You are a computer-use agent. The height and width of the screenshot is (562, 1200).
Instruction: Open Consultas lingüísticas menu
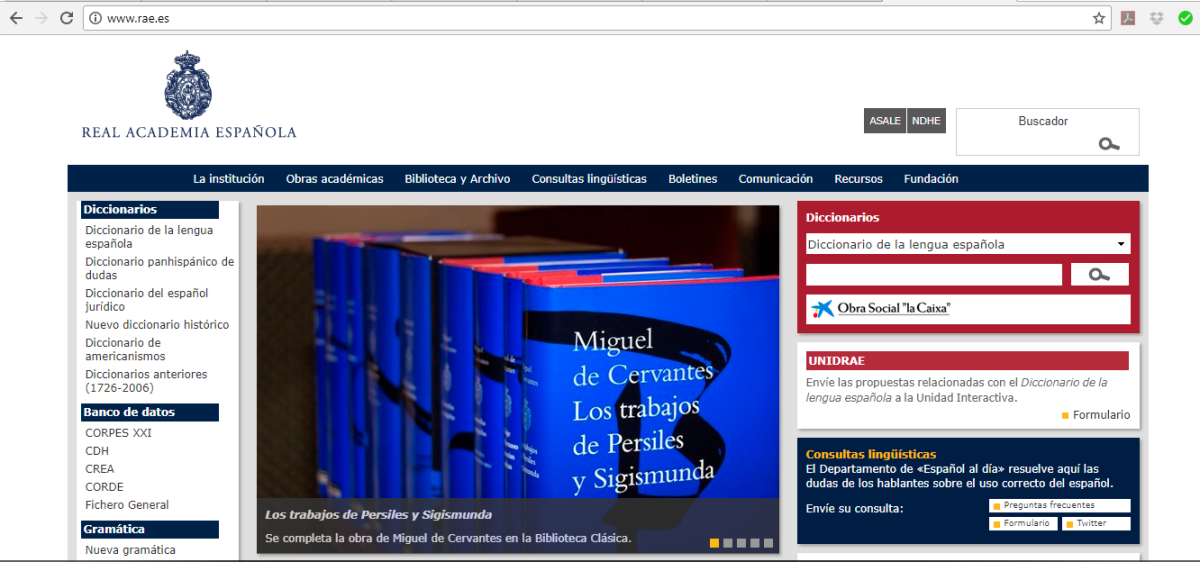(589, 179)
